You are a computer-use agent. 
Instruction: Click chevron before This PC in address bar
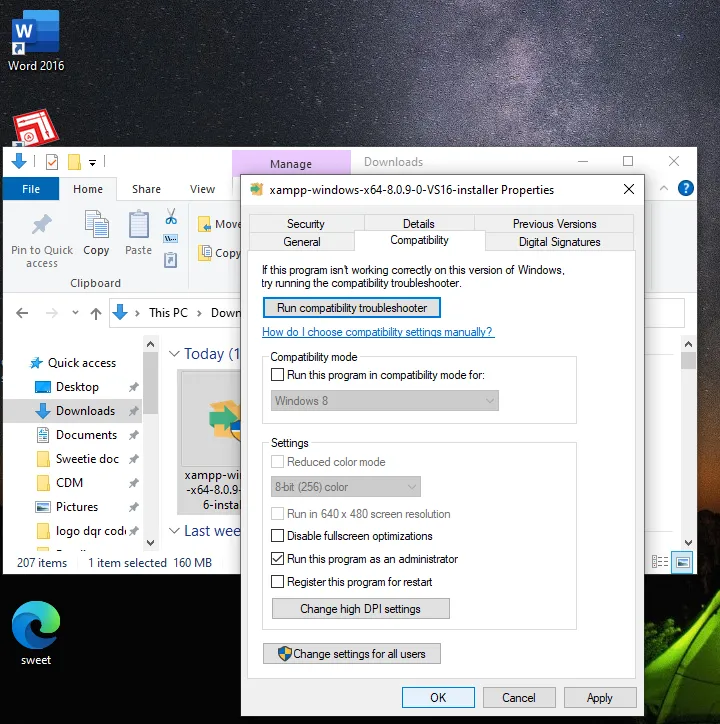pos(137,314)
